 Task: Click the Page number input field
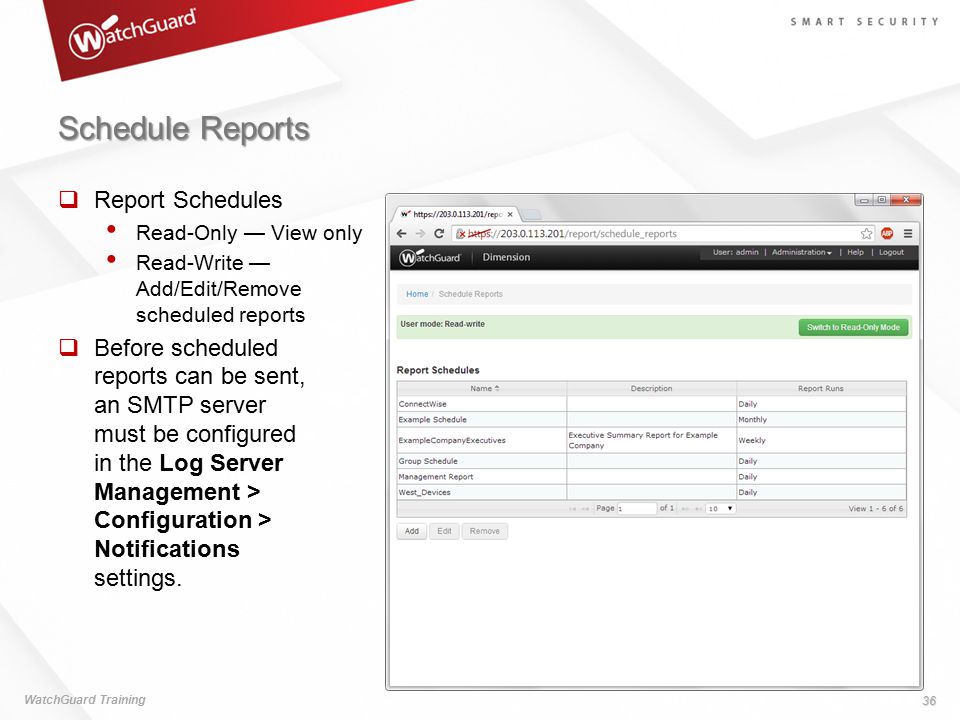click(x=636, y=509)
